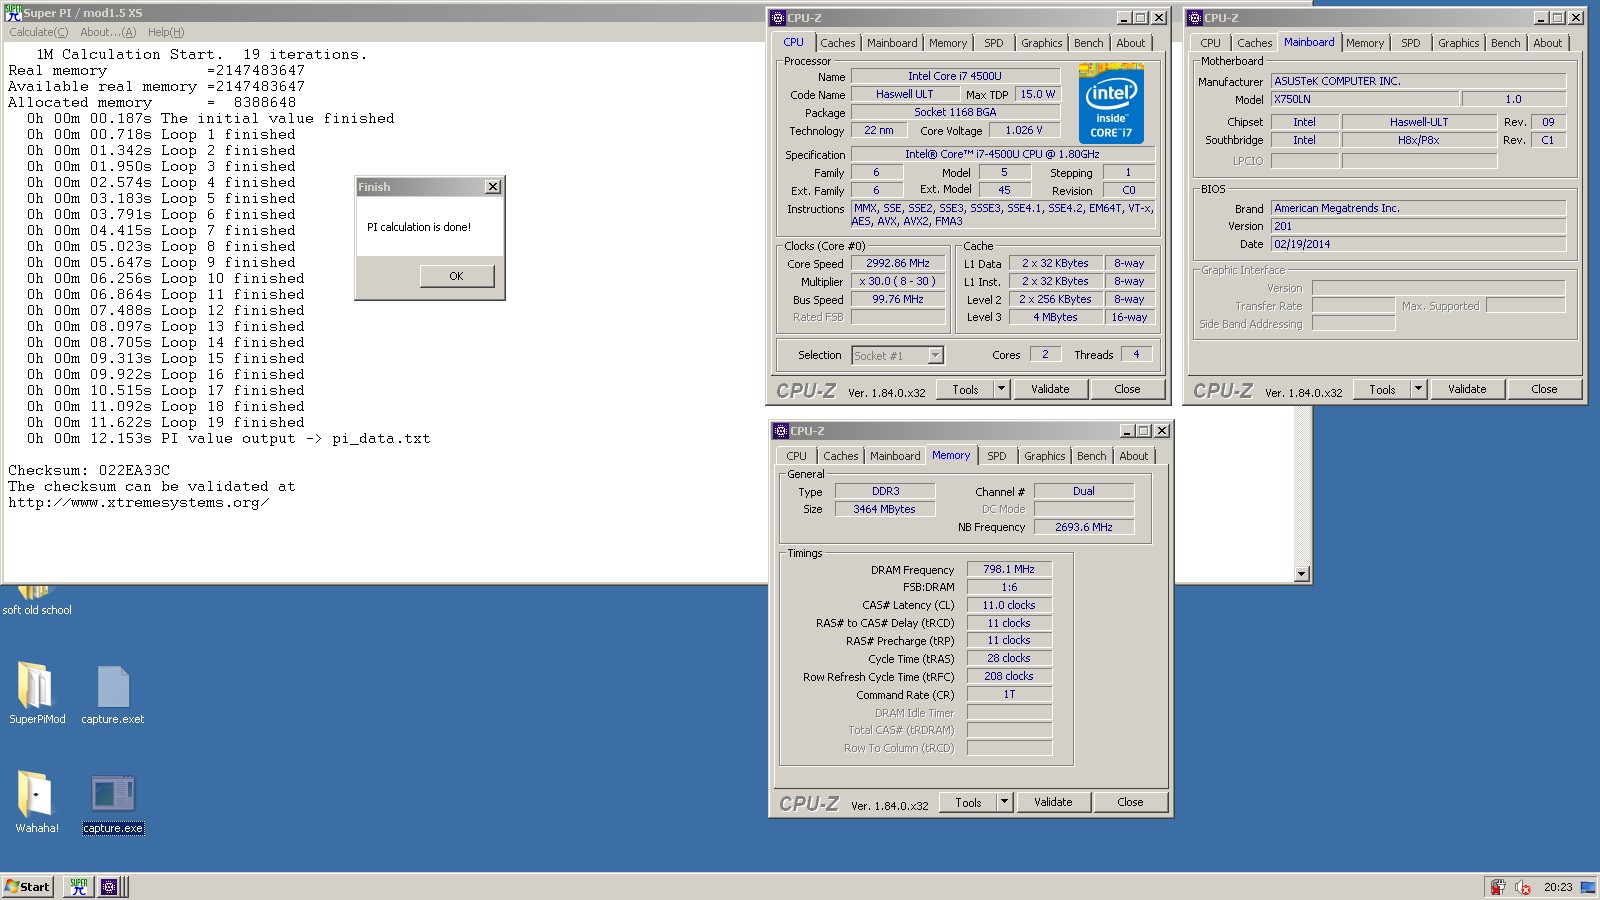Click Tools button in CPU window
Viewport: 1600px width, 900px height.
[x=965, y=389]
